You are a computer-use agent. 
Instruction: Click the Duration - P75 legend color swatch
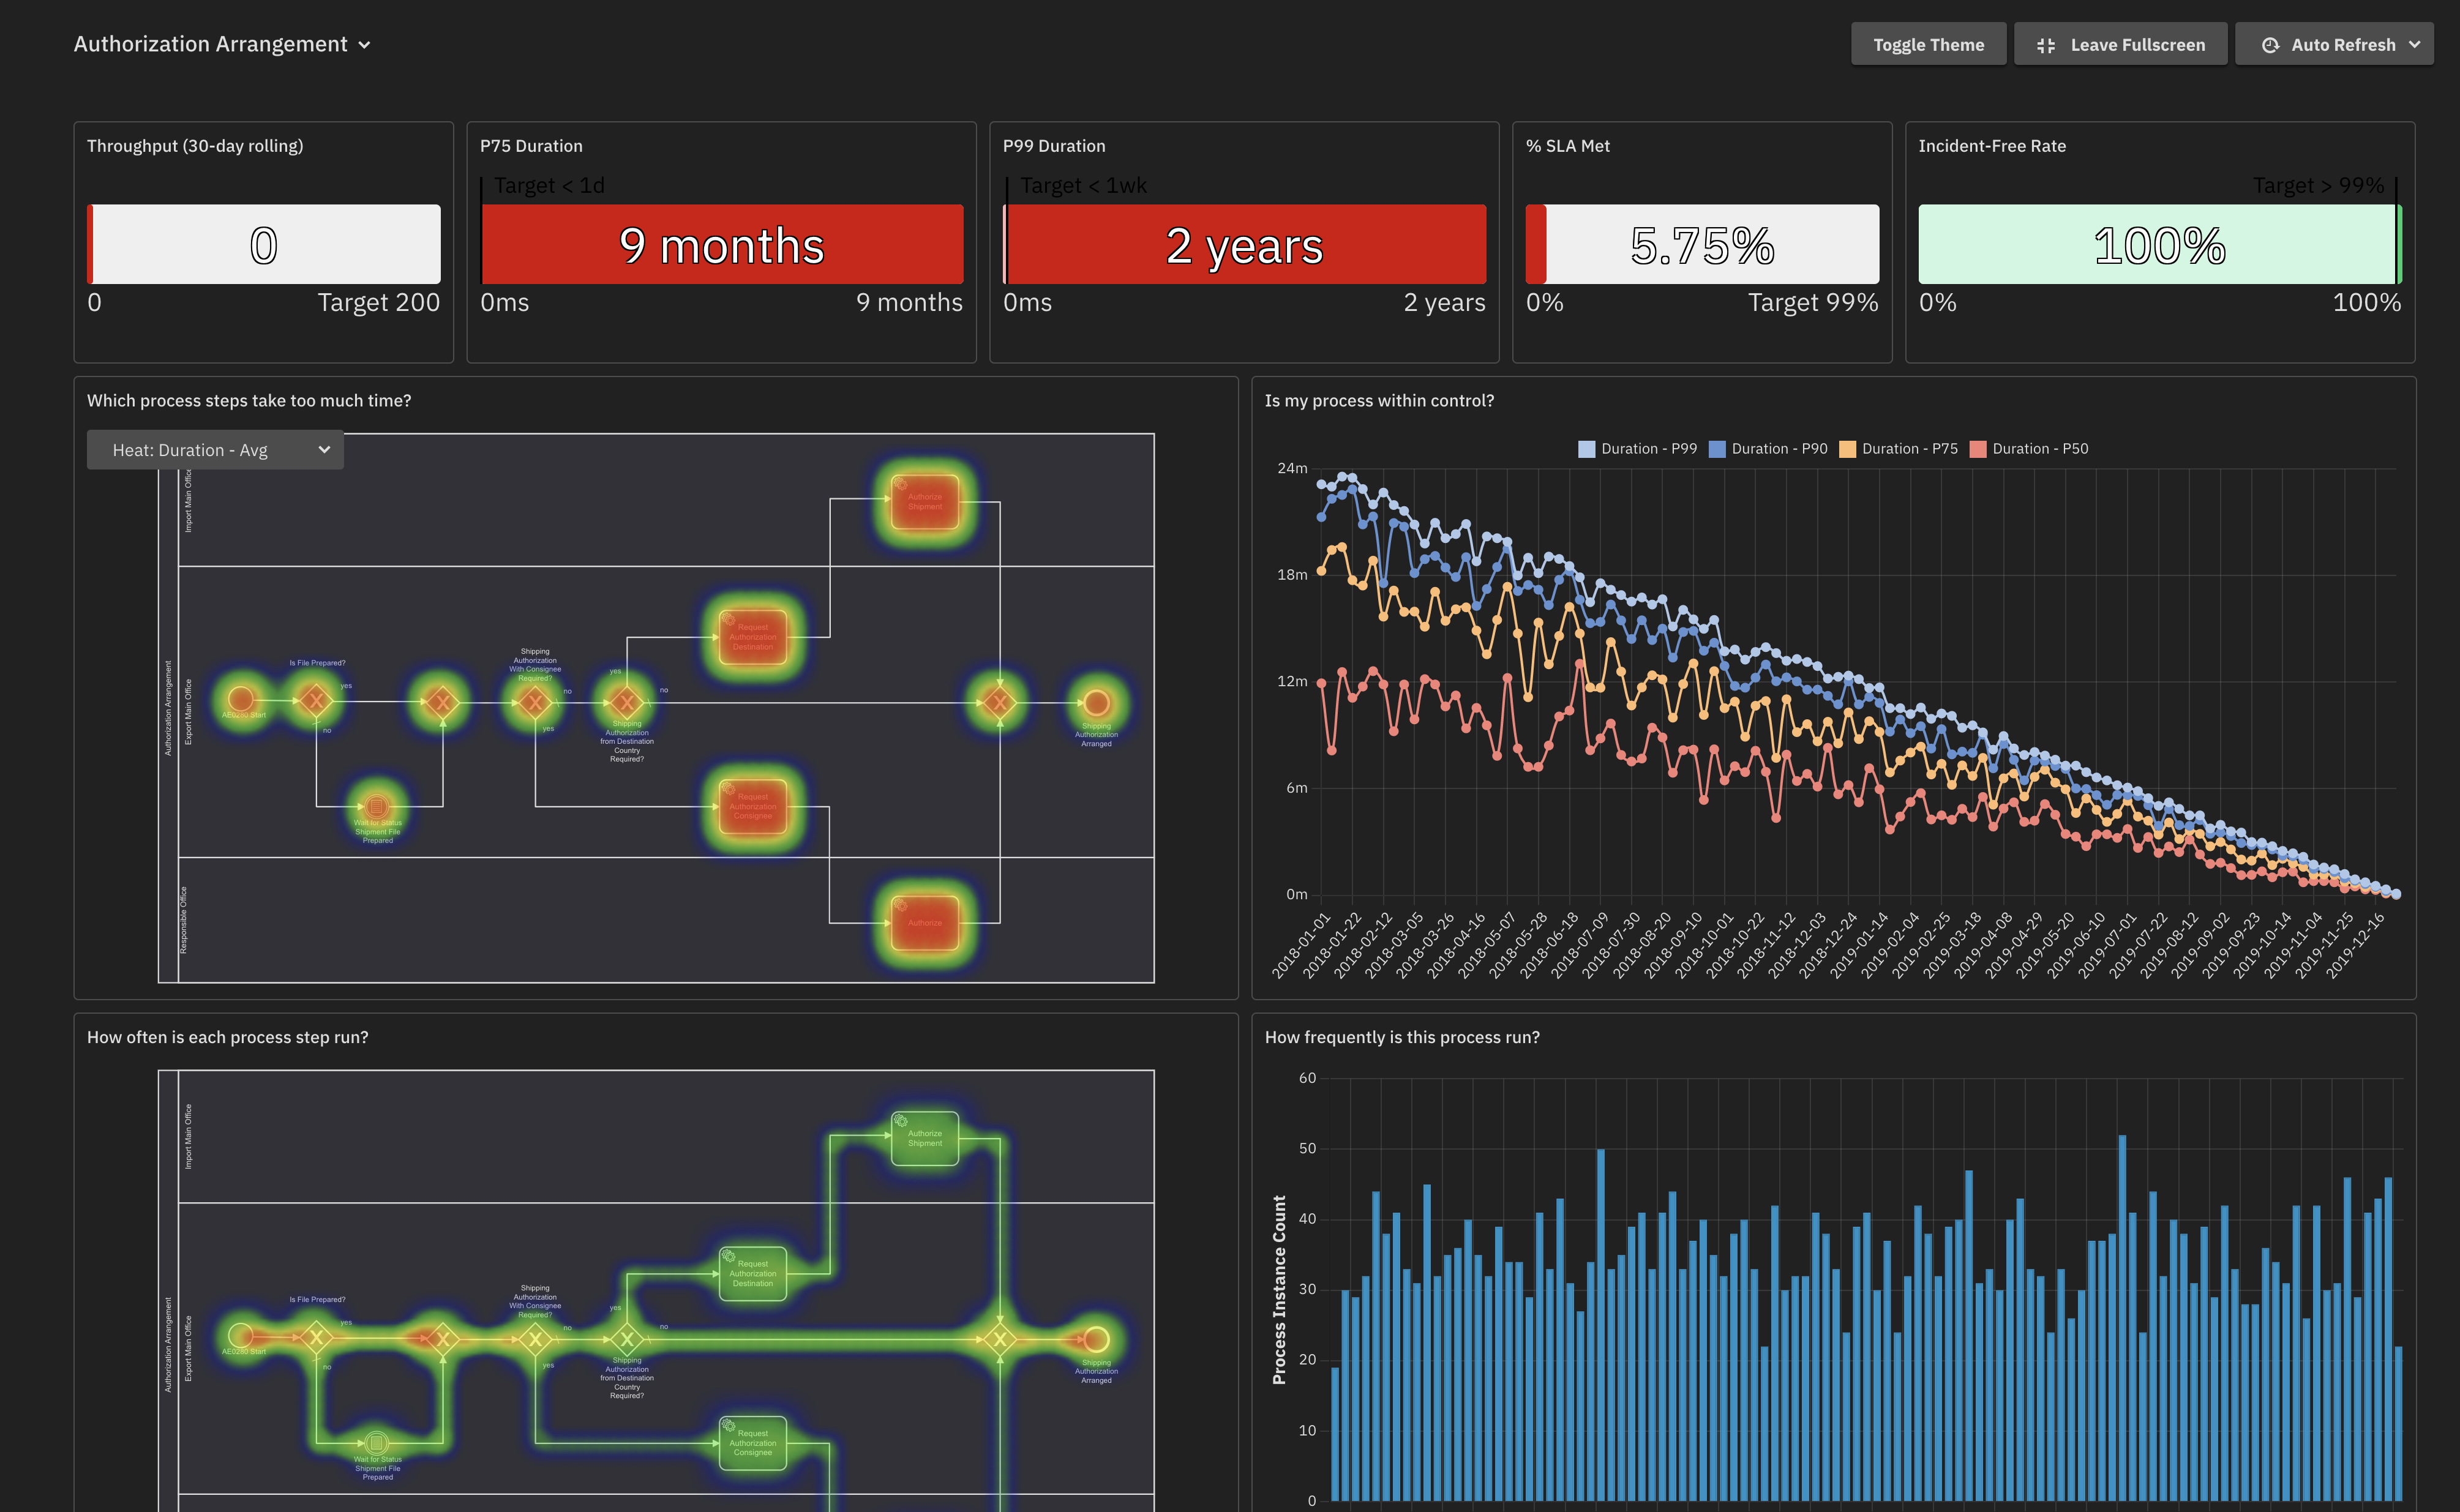pos(1847,449)
